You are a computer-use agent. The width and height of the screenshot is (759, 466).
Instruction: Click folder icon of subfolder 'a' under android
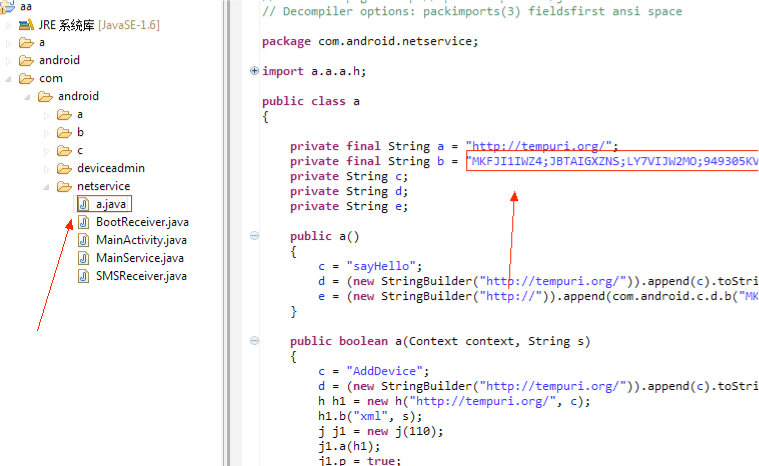(x=64, y=115)
